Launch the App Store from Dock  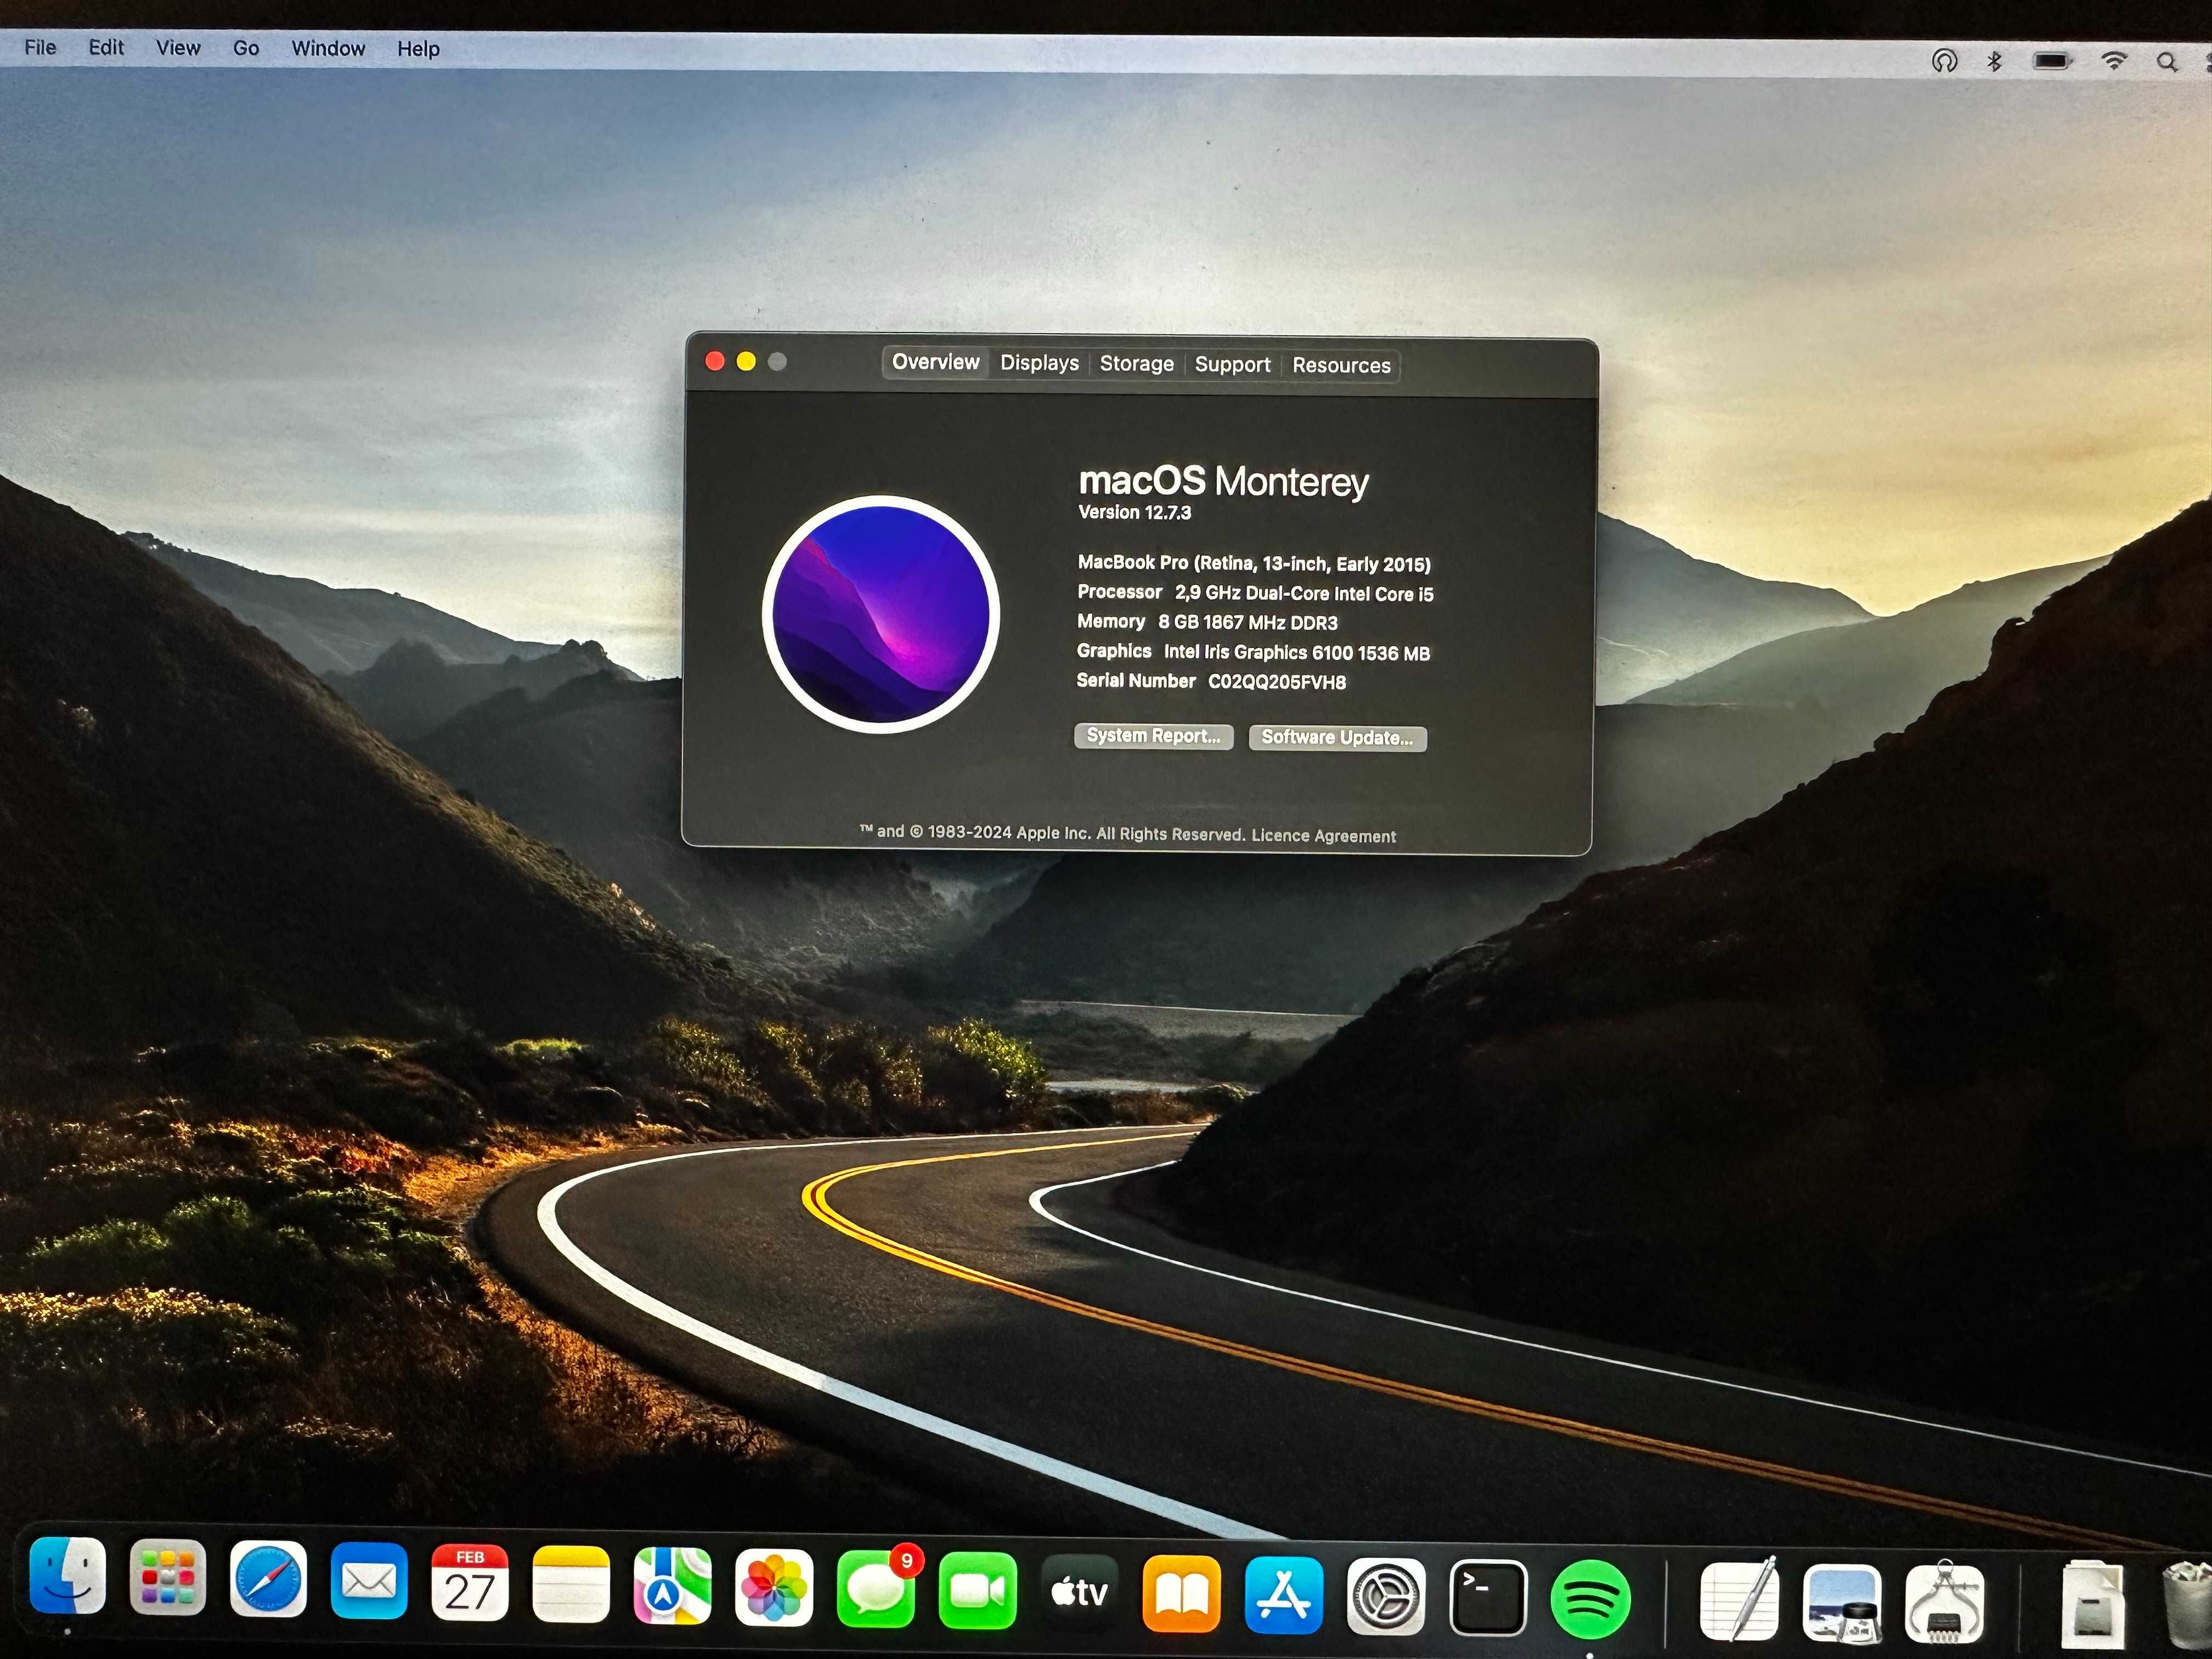(1284, 1596)
